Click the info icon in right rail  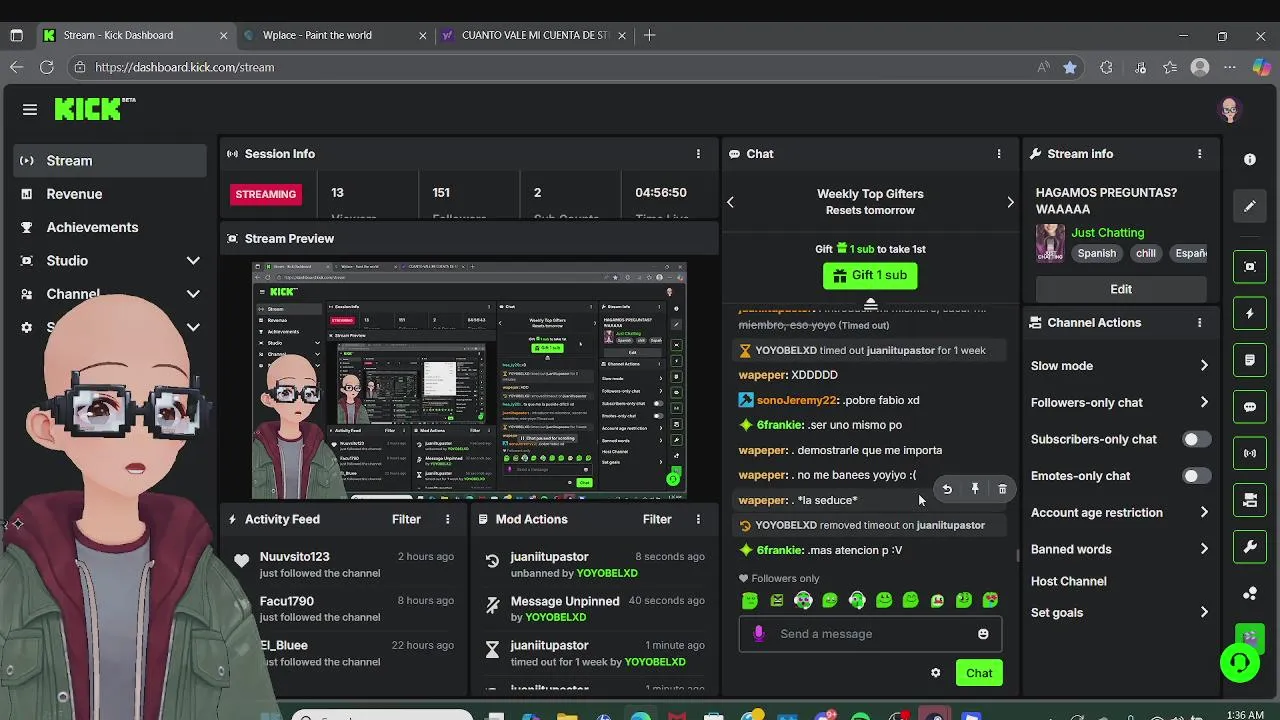pos(1250,160)
